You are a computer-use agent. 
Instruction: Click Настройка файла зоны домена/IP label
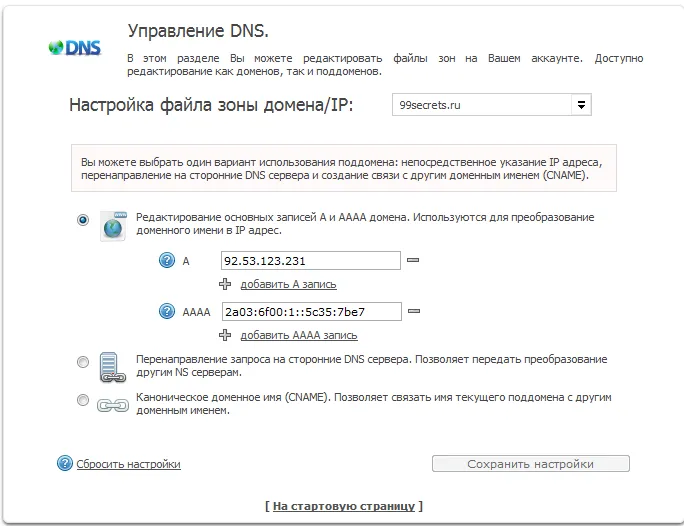coord(211,105)
